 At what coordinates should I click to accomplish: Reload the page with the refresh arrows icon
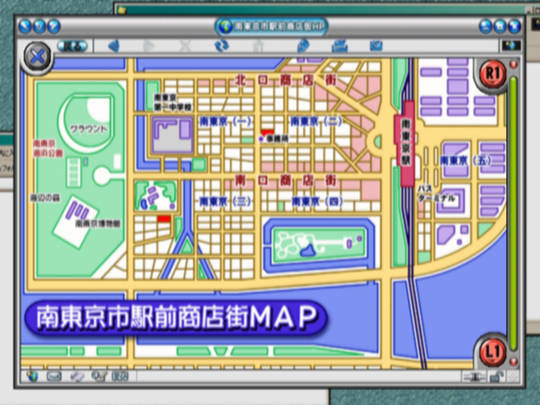pyautogui.click(x=222, y=46)
